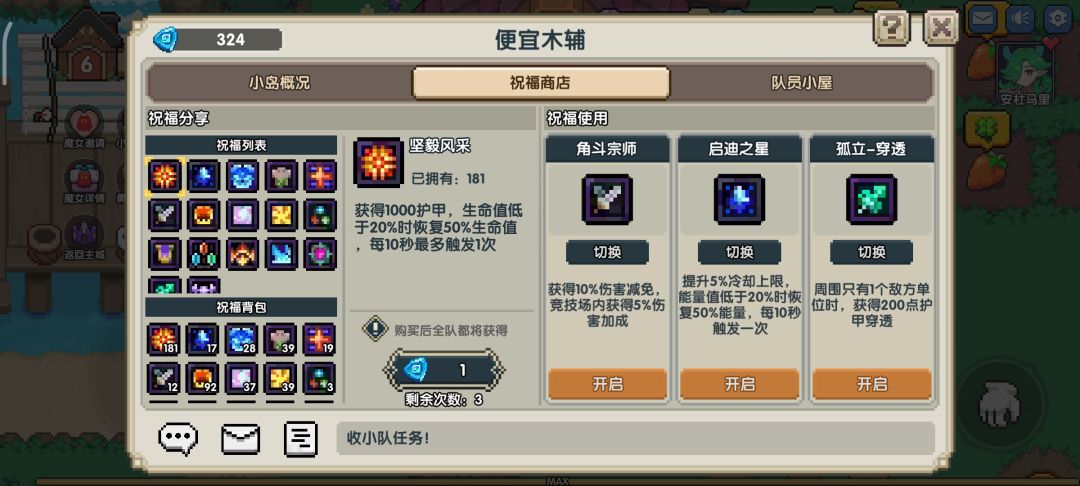The height and width of the screenshot is (486, 1080).
Task: Click the green 孤立-穿透 blessing icon
Action: coord(871,200)
